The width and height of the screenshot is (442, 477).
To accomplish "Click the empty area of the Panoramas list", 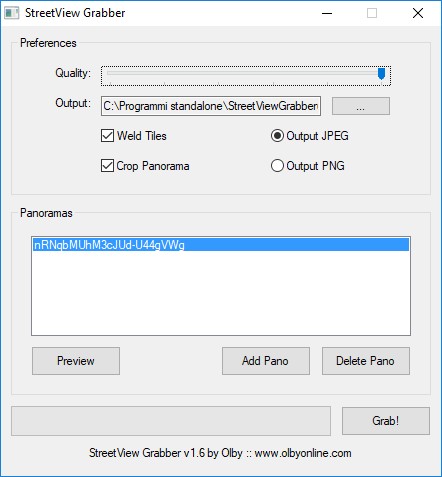I will (221, 293).
